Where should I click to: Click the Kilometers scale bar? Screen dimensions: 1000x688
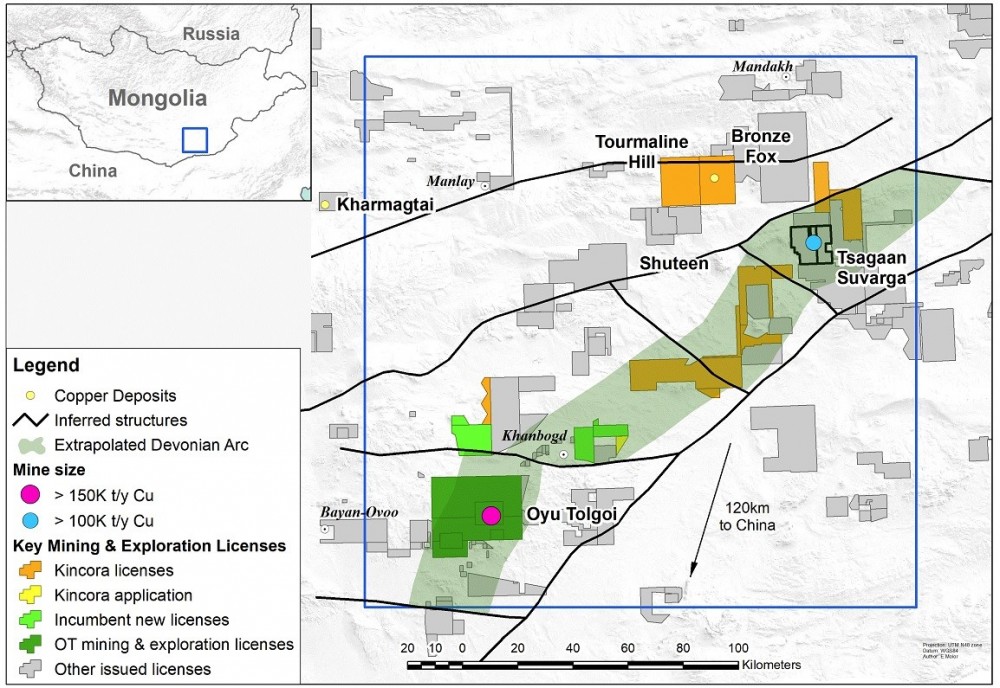coord(573,664)
